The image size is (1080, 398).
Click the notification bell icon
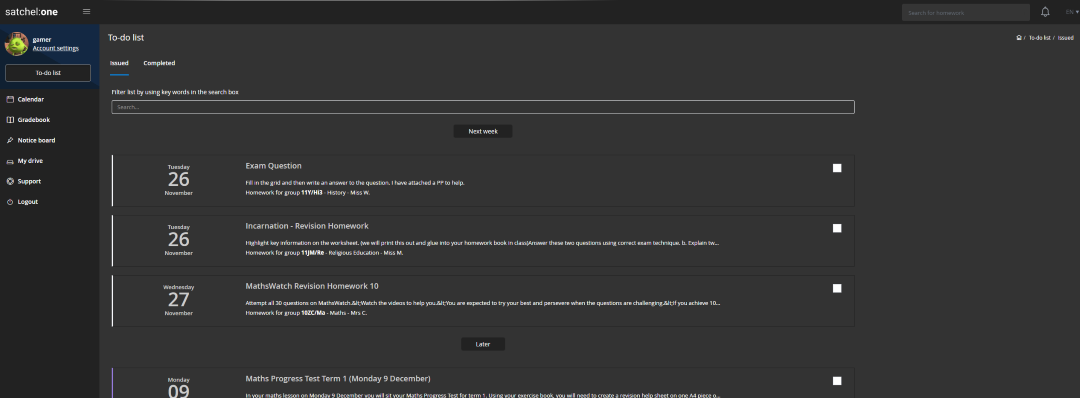click(x=1045, y=12)
